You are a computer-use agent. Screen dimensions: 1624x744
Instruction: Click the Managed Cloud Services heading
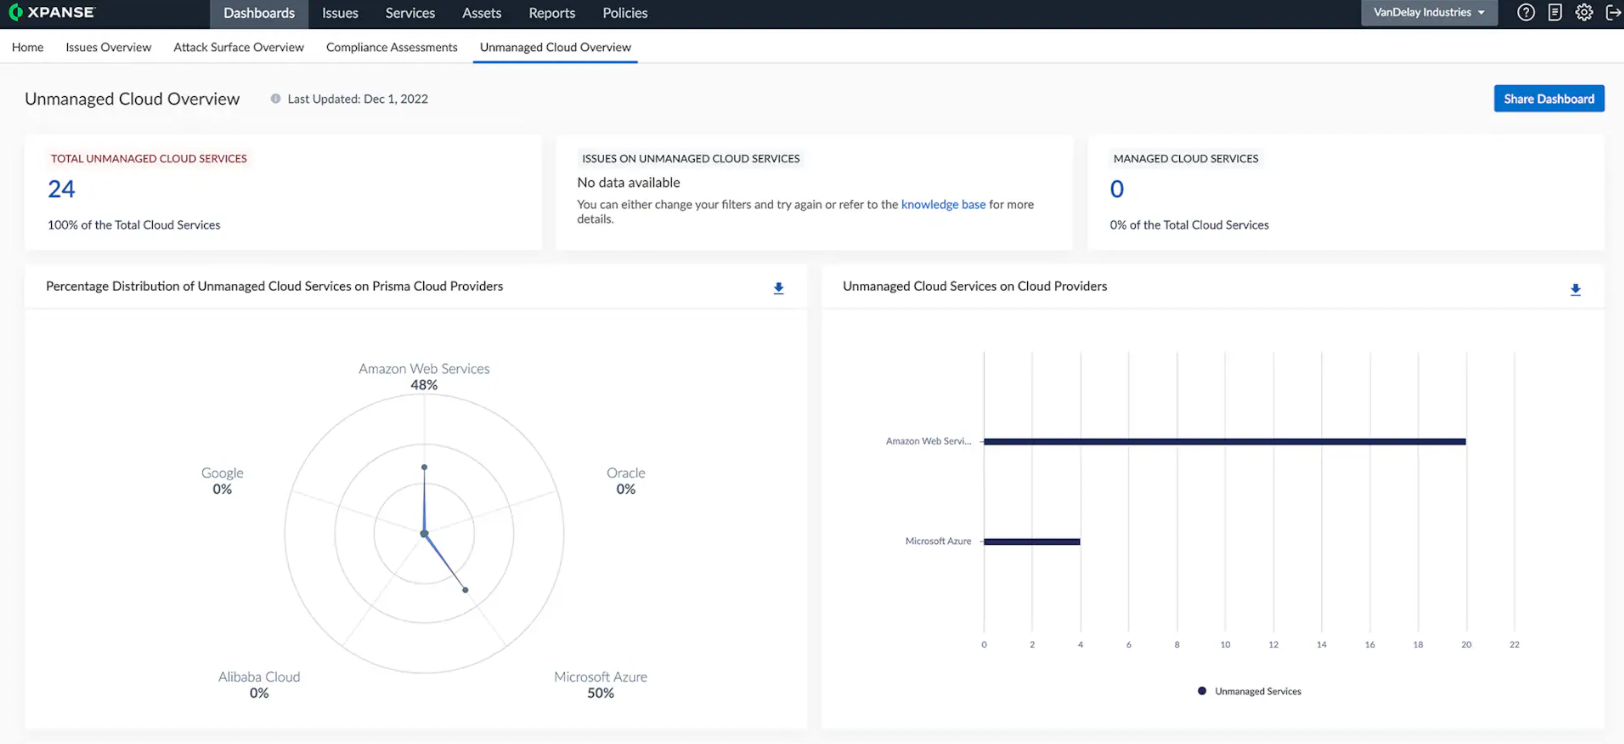point(1186,158)
